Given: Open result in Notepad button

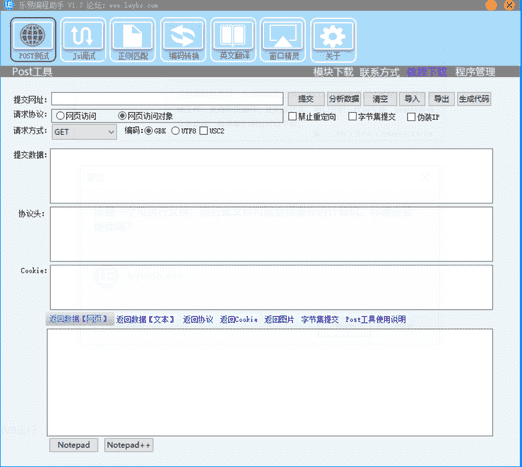Looking at the screenshot, I should click(x=74, y=445).
